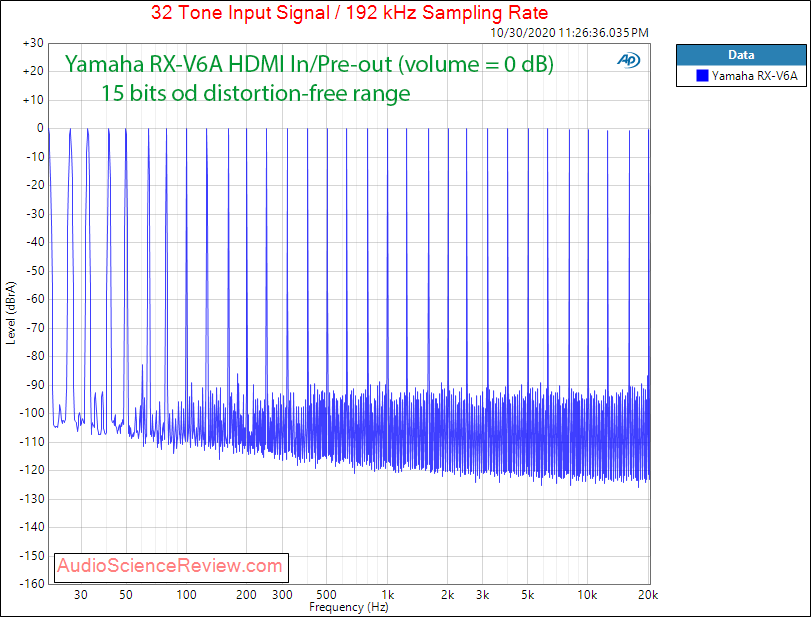The width and height of the screenshot is (811, 617).
Task: Select the -130 level axis label
Action: pyautogui.click(x=33, y=499)
